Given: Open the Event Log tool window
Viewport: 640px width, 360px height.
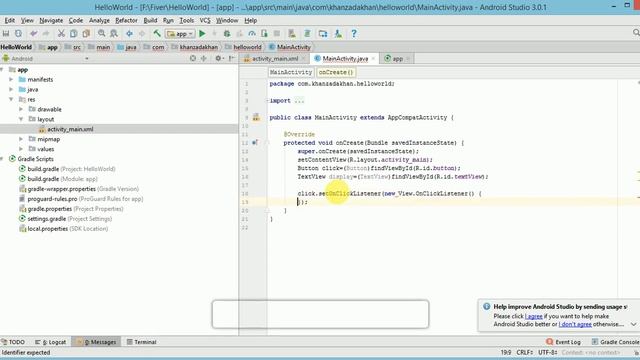Looking at the screenshot, I should pyautogui.click(x=564, y=342).
